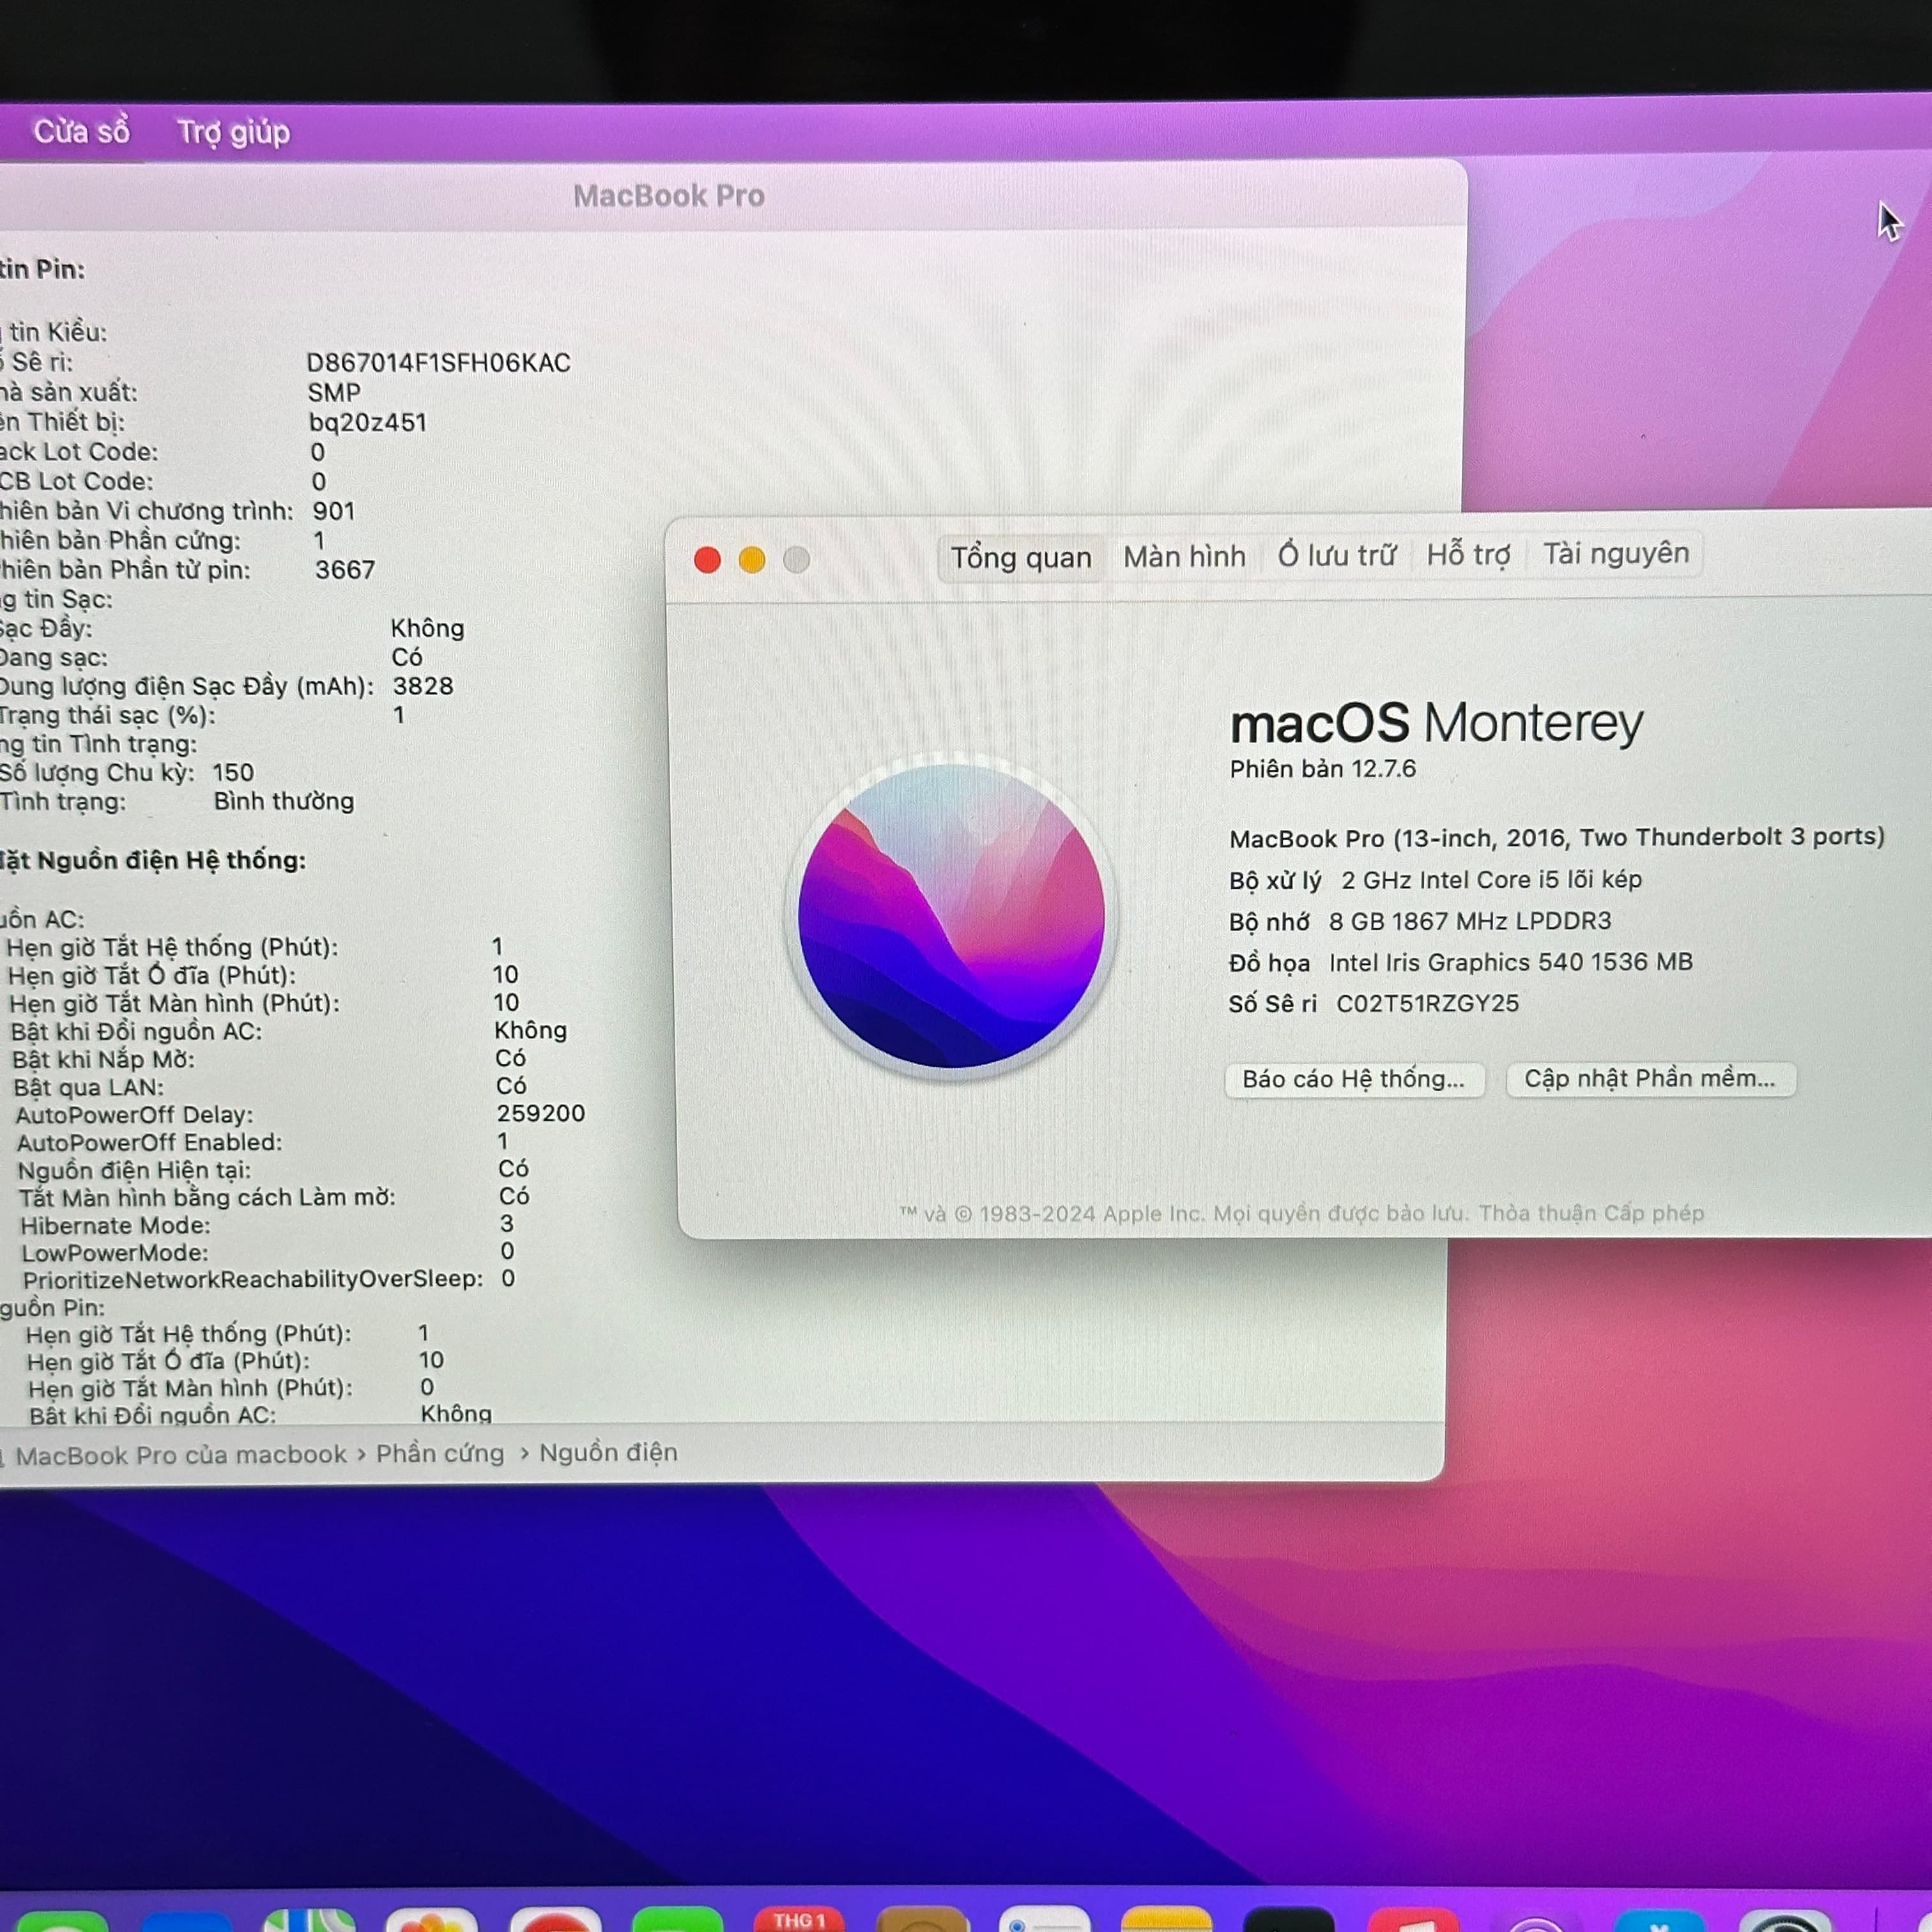Click the MacBook Pro 13-inch 2016 model line

point(1557,837)
